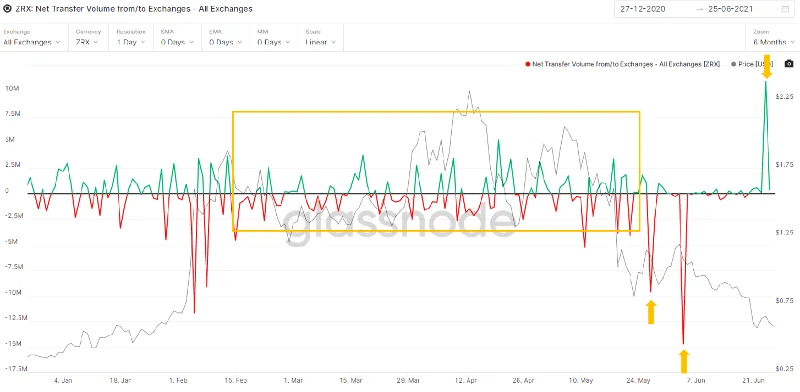
Task: Click the $0.75 price axis label
Action: click(x=784, y=300)
